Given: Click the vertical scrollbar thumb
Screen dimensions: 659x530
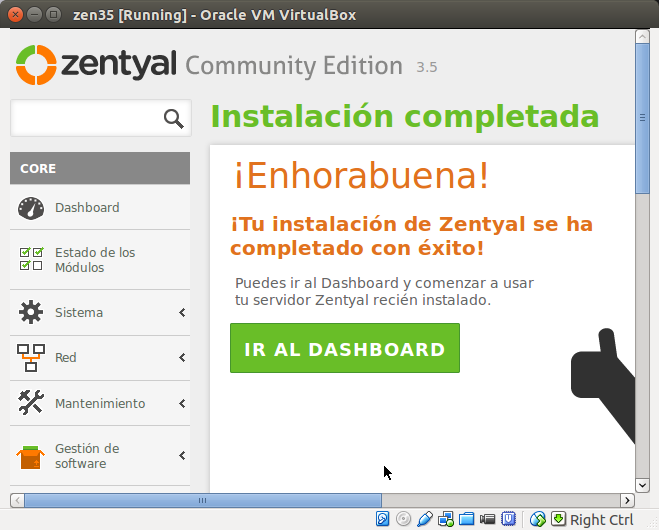Looking at the screenshot, I should 642,118.
